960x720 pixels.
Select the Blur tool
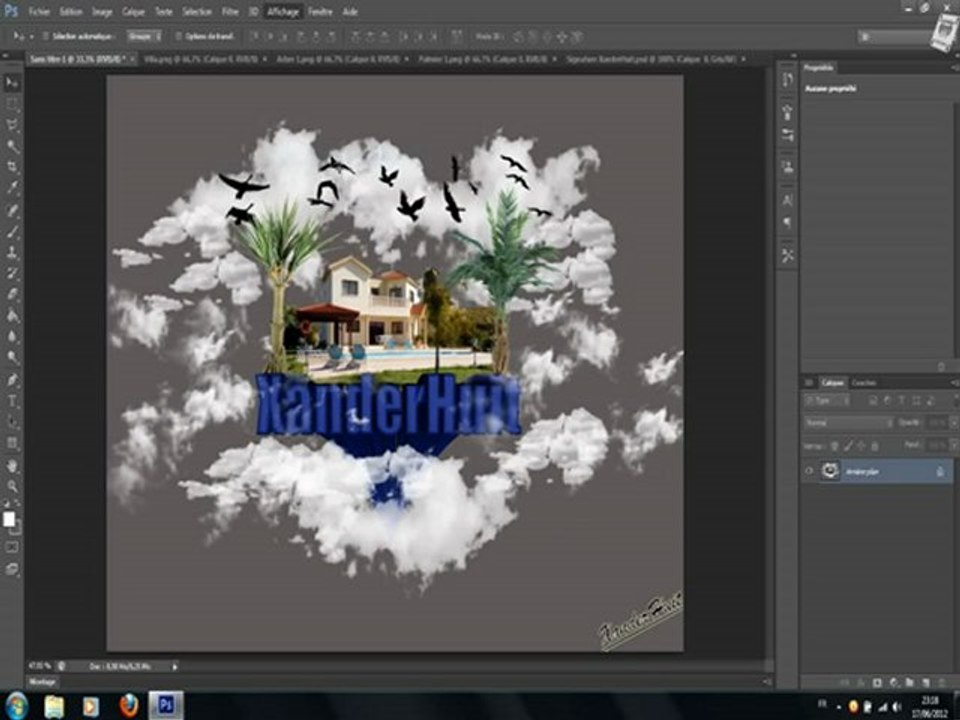pyautogui.click(x=12, y=336)
